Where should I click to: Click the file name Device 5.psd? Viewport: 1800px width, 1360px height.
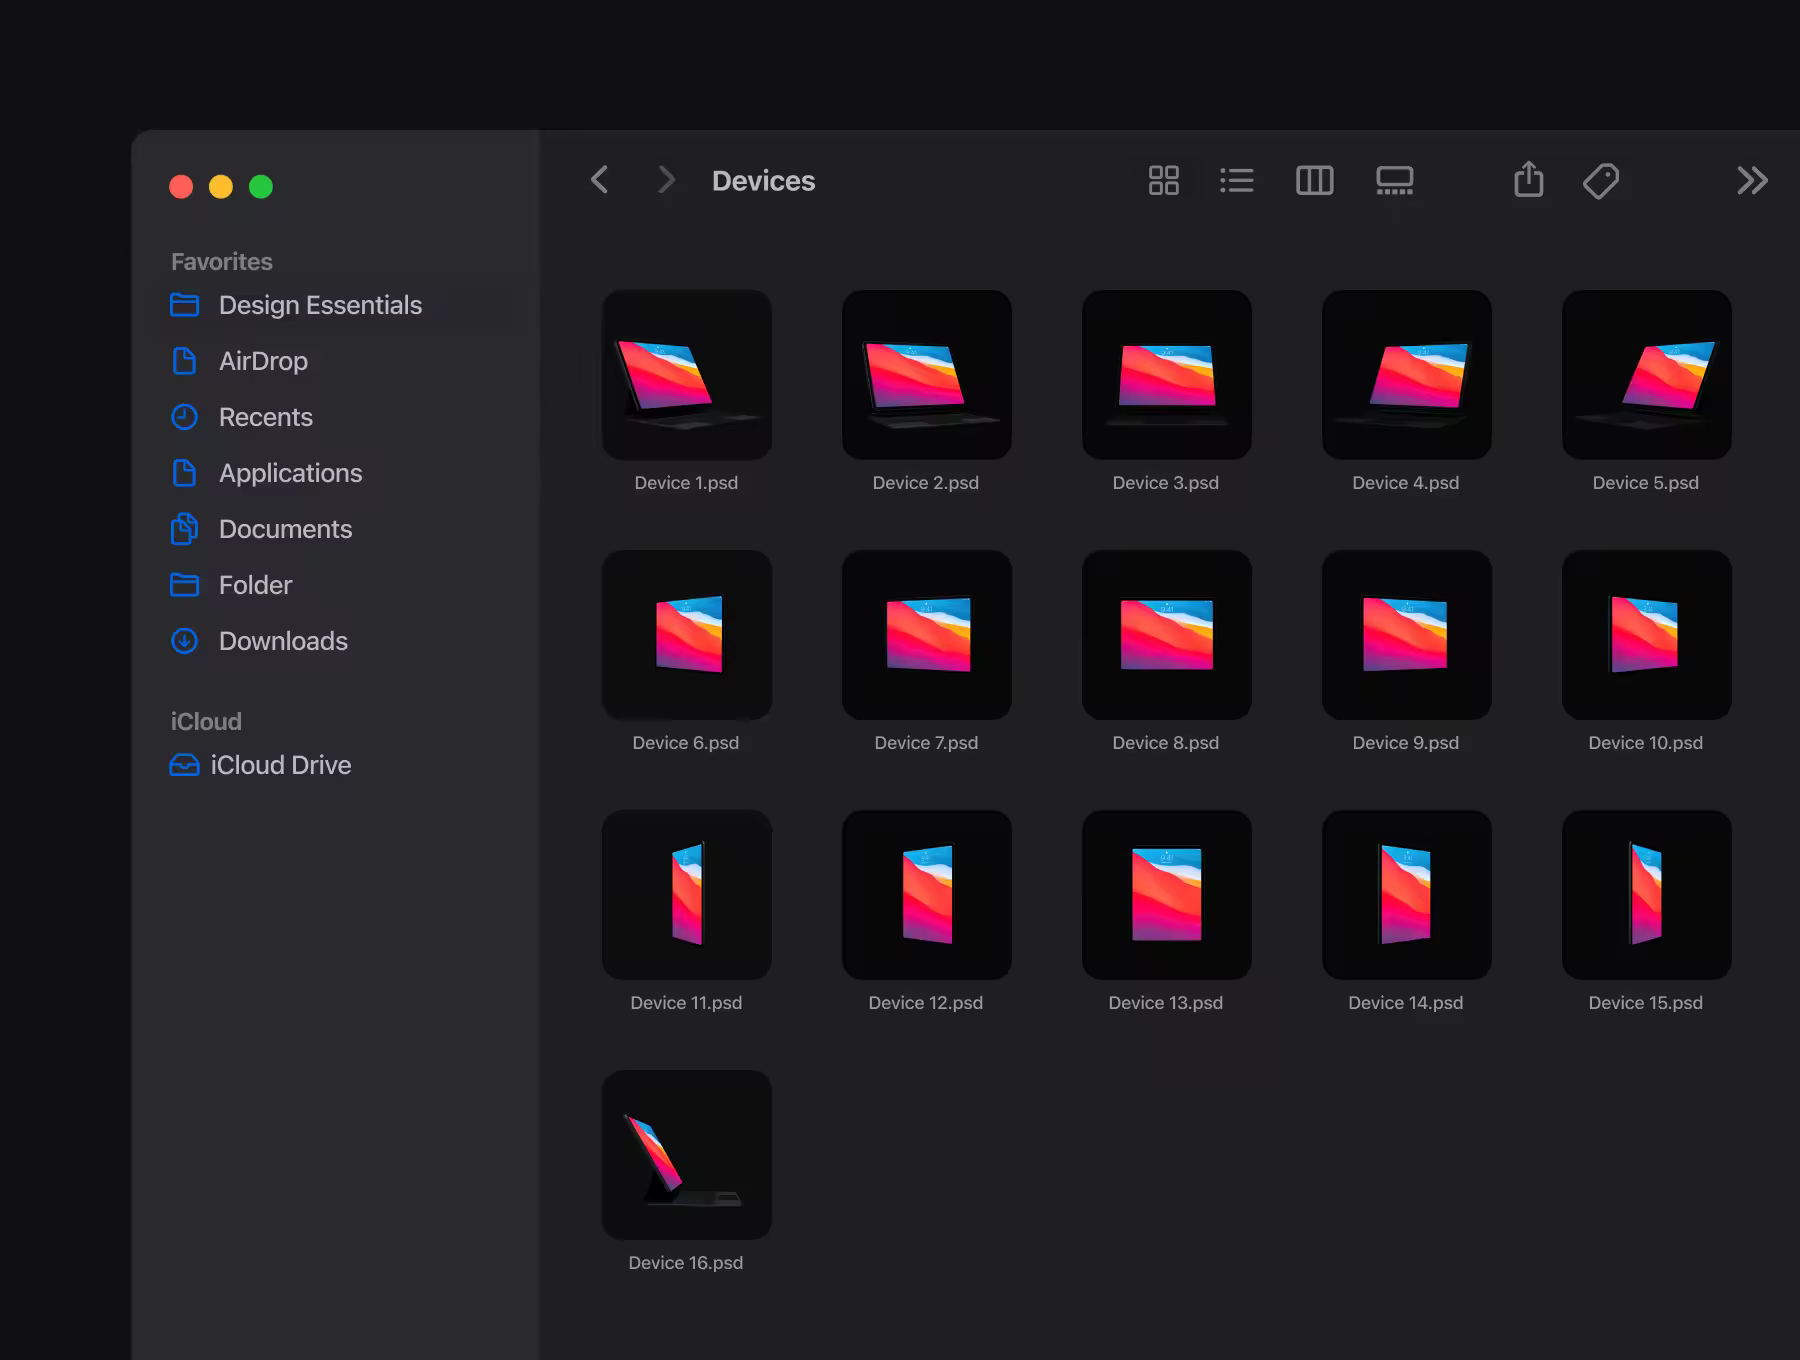point(1646,483)
